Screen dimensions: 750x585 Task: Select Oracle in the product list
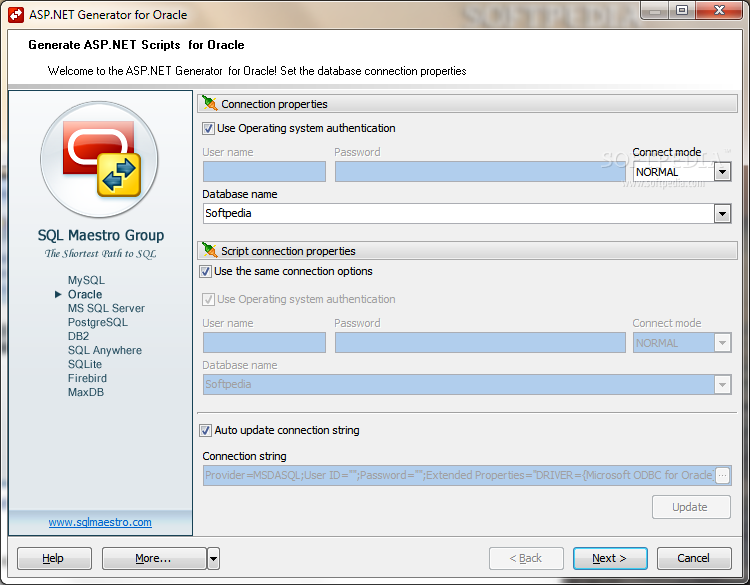pyautogui.click(x=85, y=294)
